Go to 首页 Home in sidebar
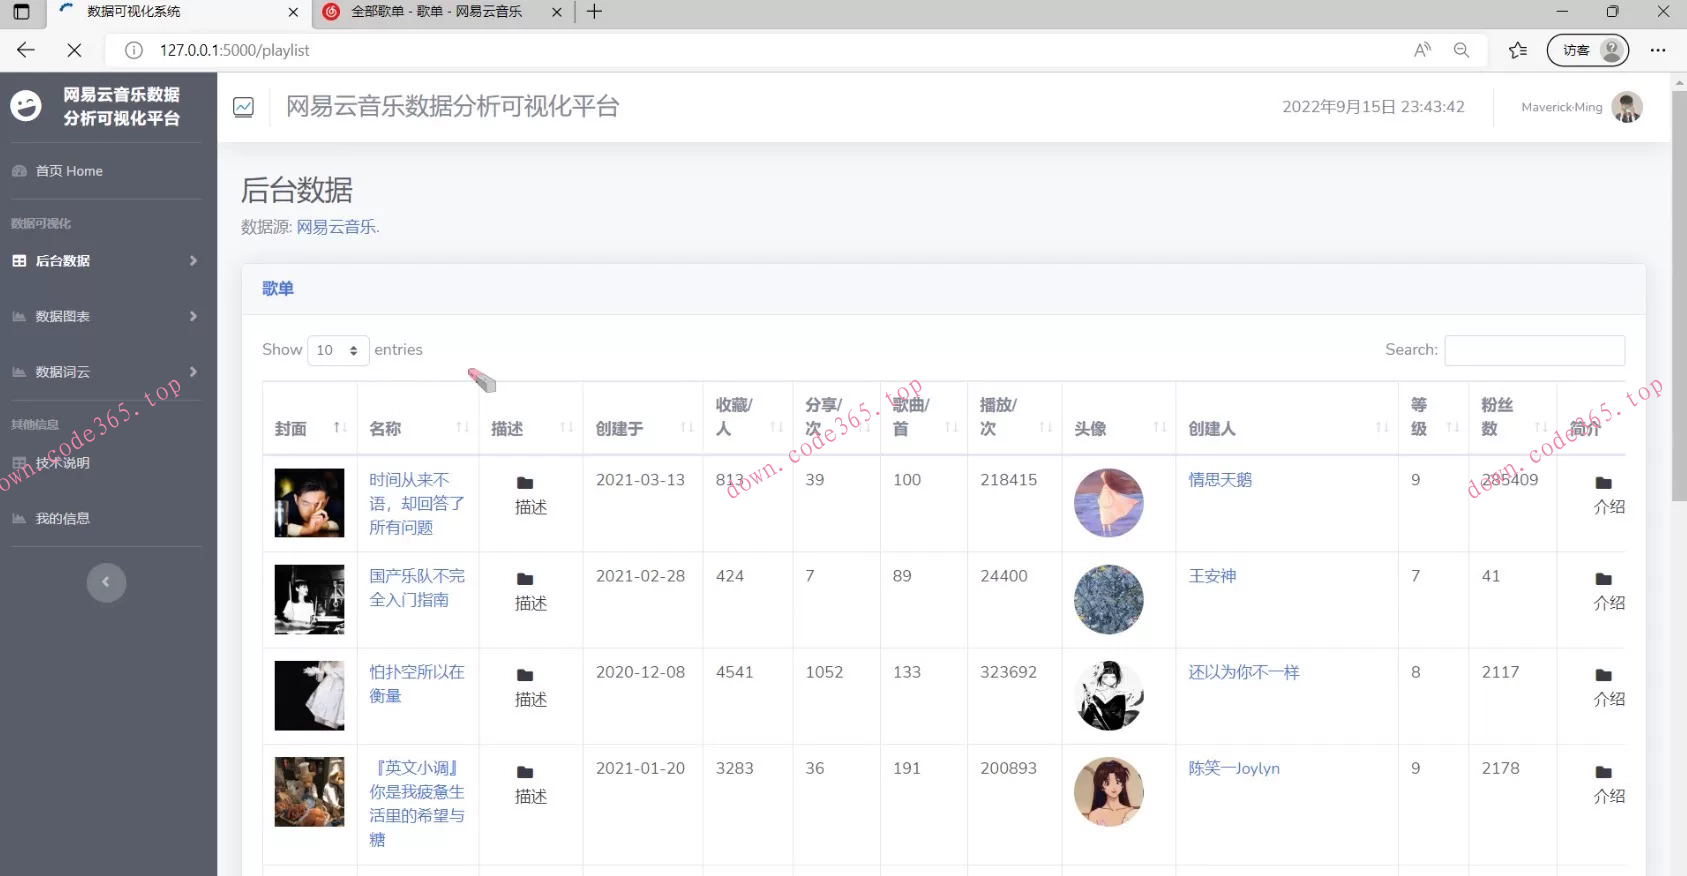1687x876 pixels. point(69,171)
